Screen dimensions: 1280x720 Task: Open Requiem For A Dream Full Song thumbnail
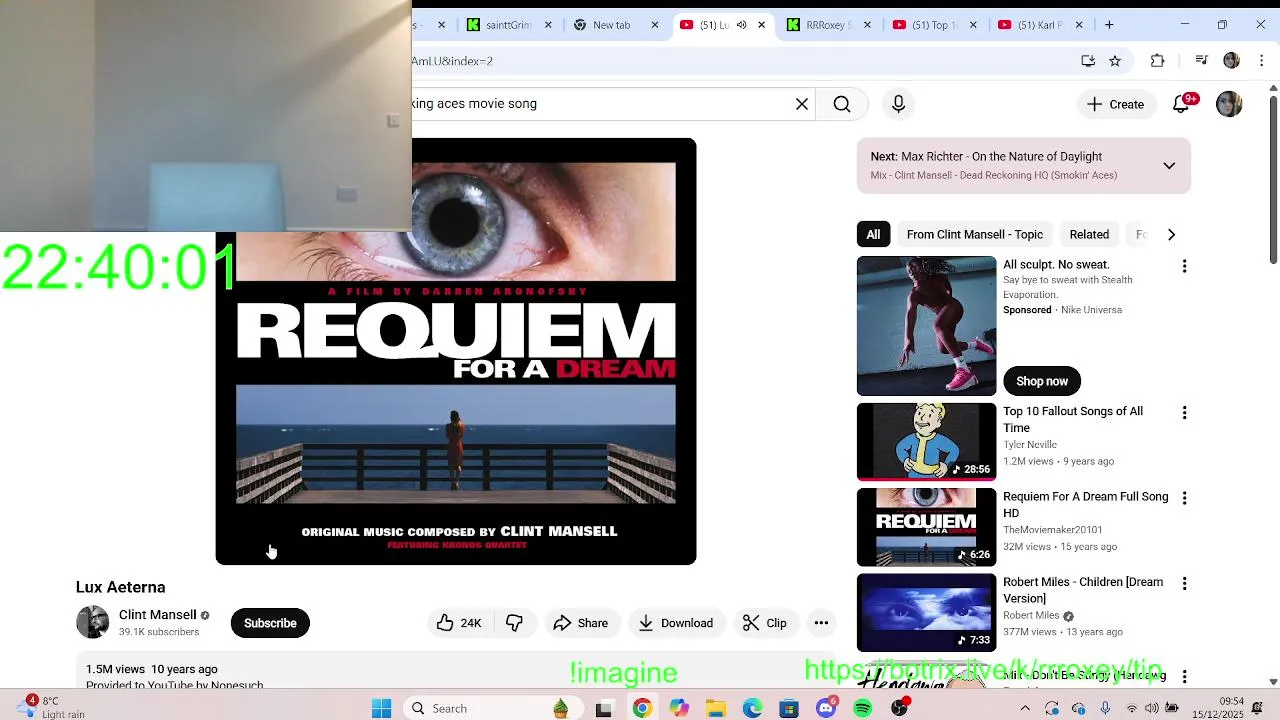click(926, 527)
